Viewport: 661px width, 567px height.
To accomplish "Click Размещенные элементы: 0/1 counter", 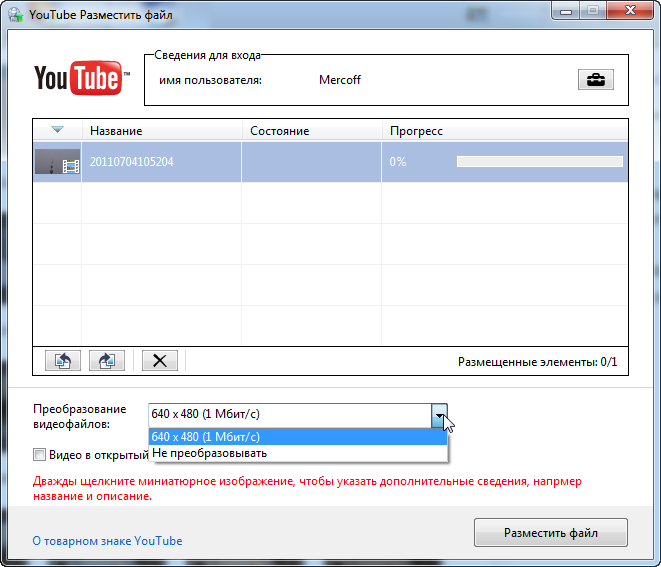I will [x=537, y=362].
